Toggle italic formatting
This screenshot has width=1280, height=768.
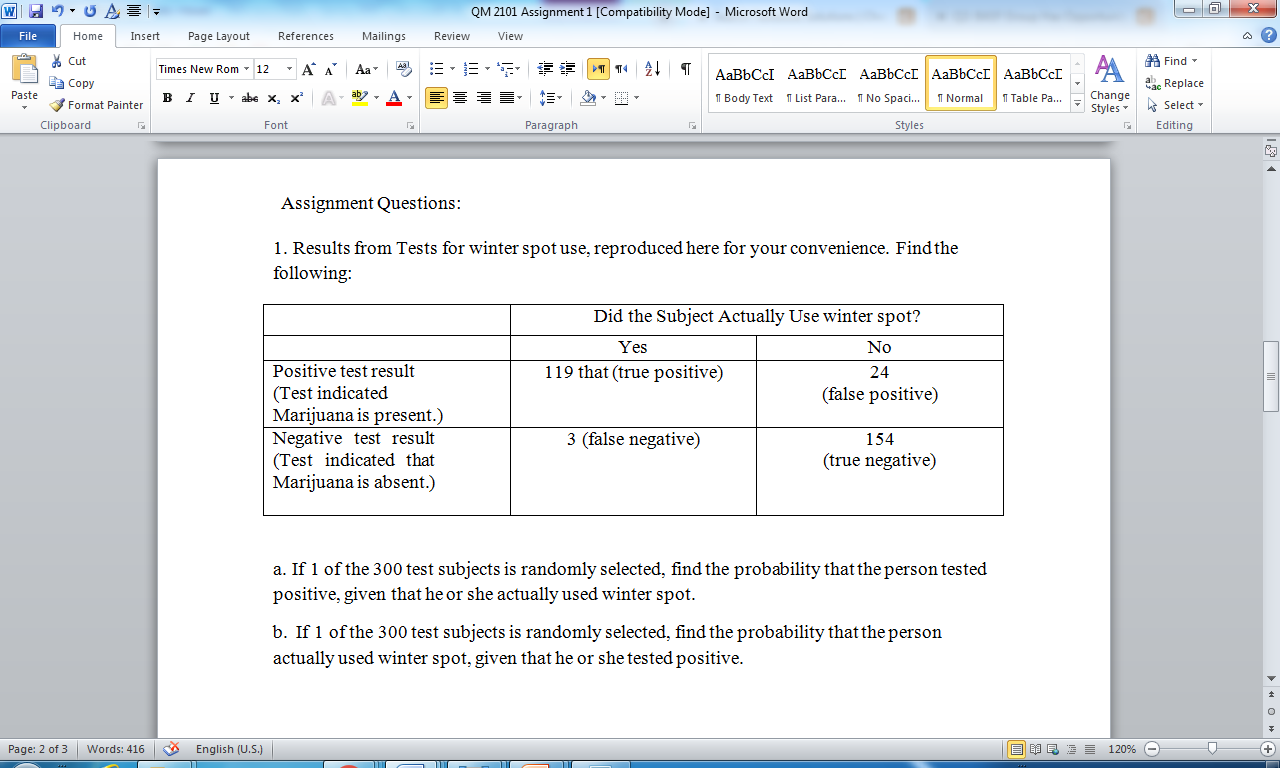[x=190, y=98]
